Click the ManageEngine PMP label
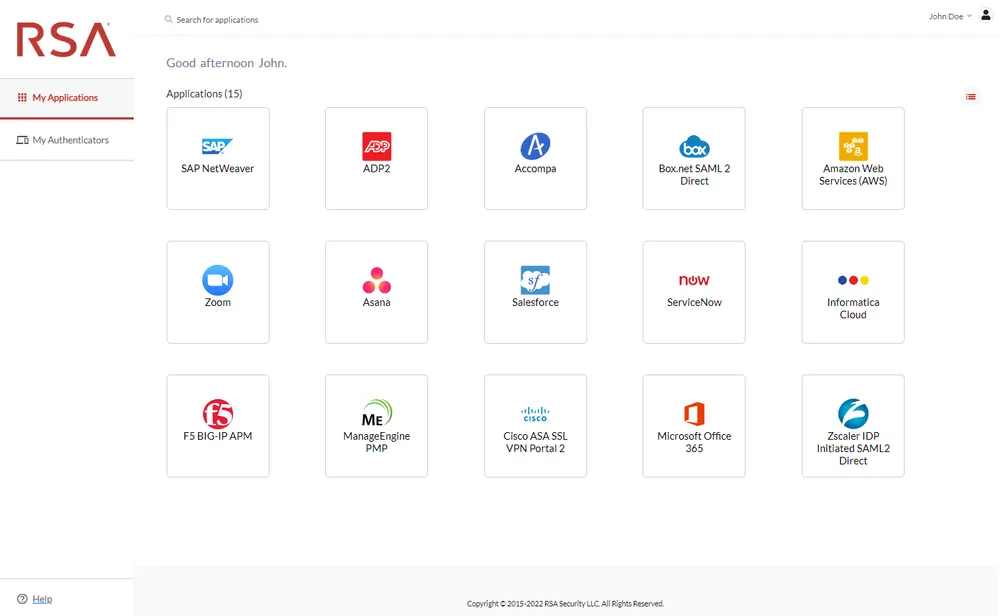1000x616 pixels. pyautogui.click(x=376, y=442)
